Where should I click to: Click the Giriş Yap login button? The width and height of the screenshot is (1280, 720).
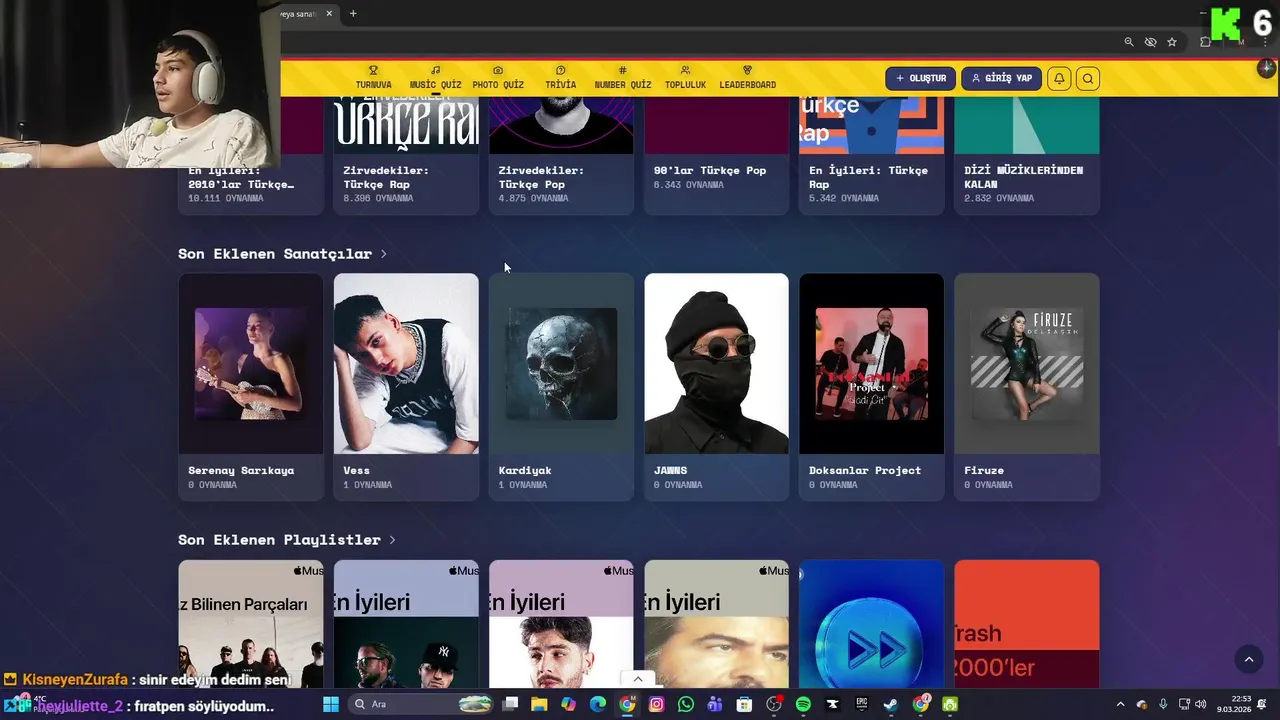[1001, 78]
